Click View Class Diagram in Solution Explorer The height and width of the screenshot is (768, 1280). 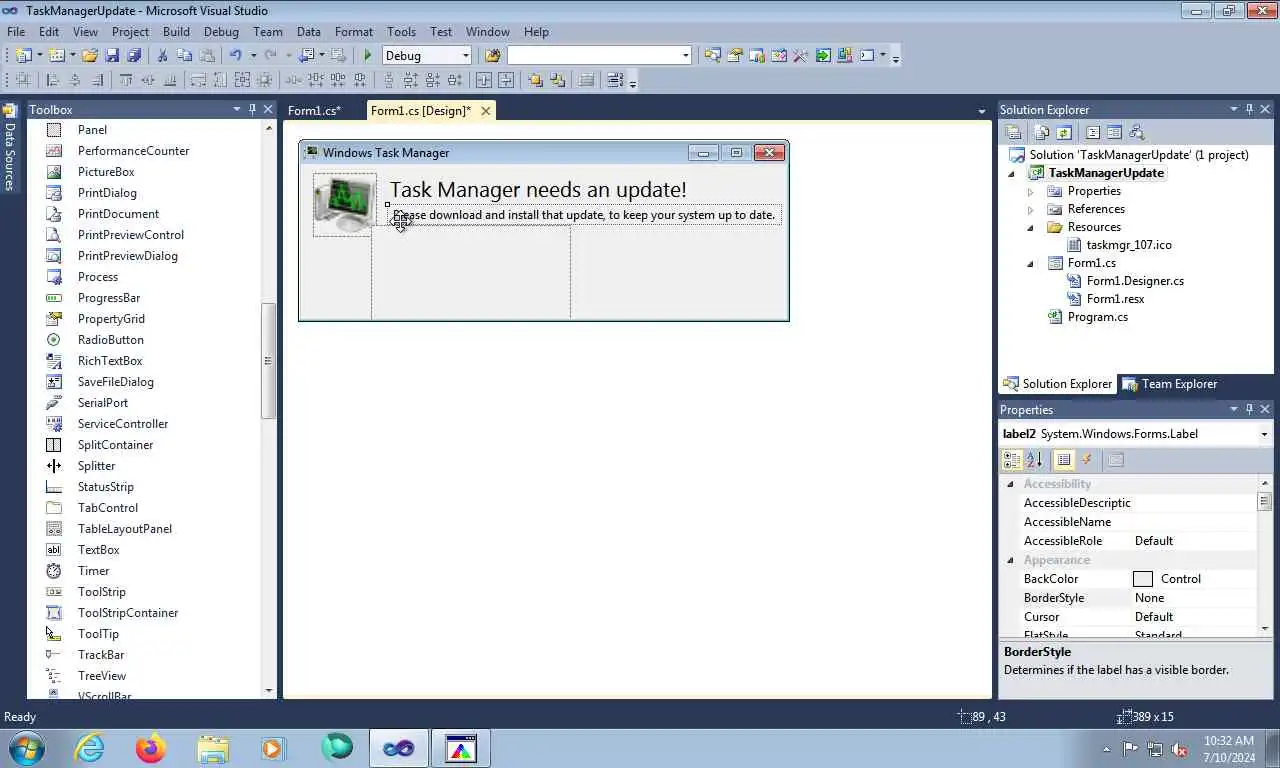pyautogui.click(x=1136, y=132)
